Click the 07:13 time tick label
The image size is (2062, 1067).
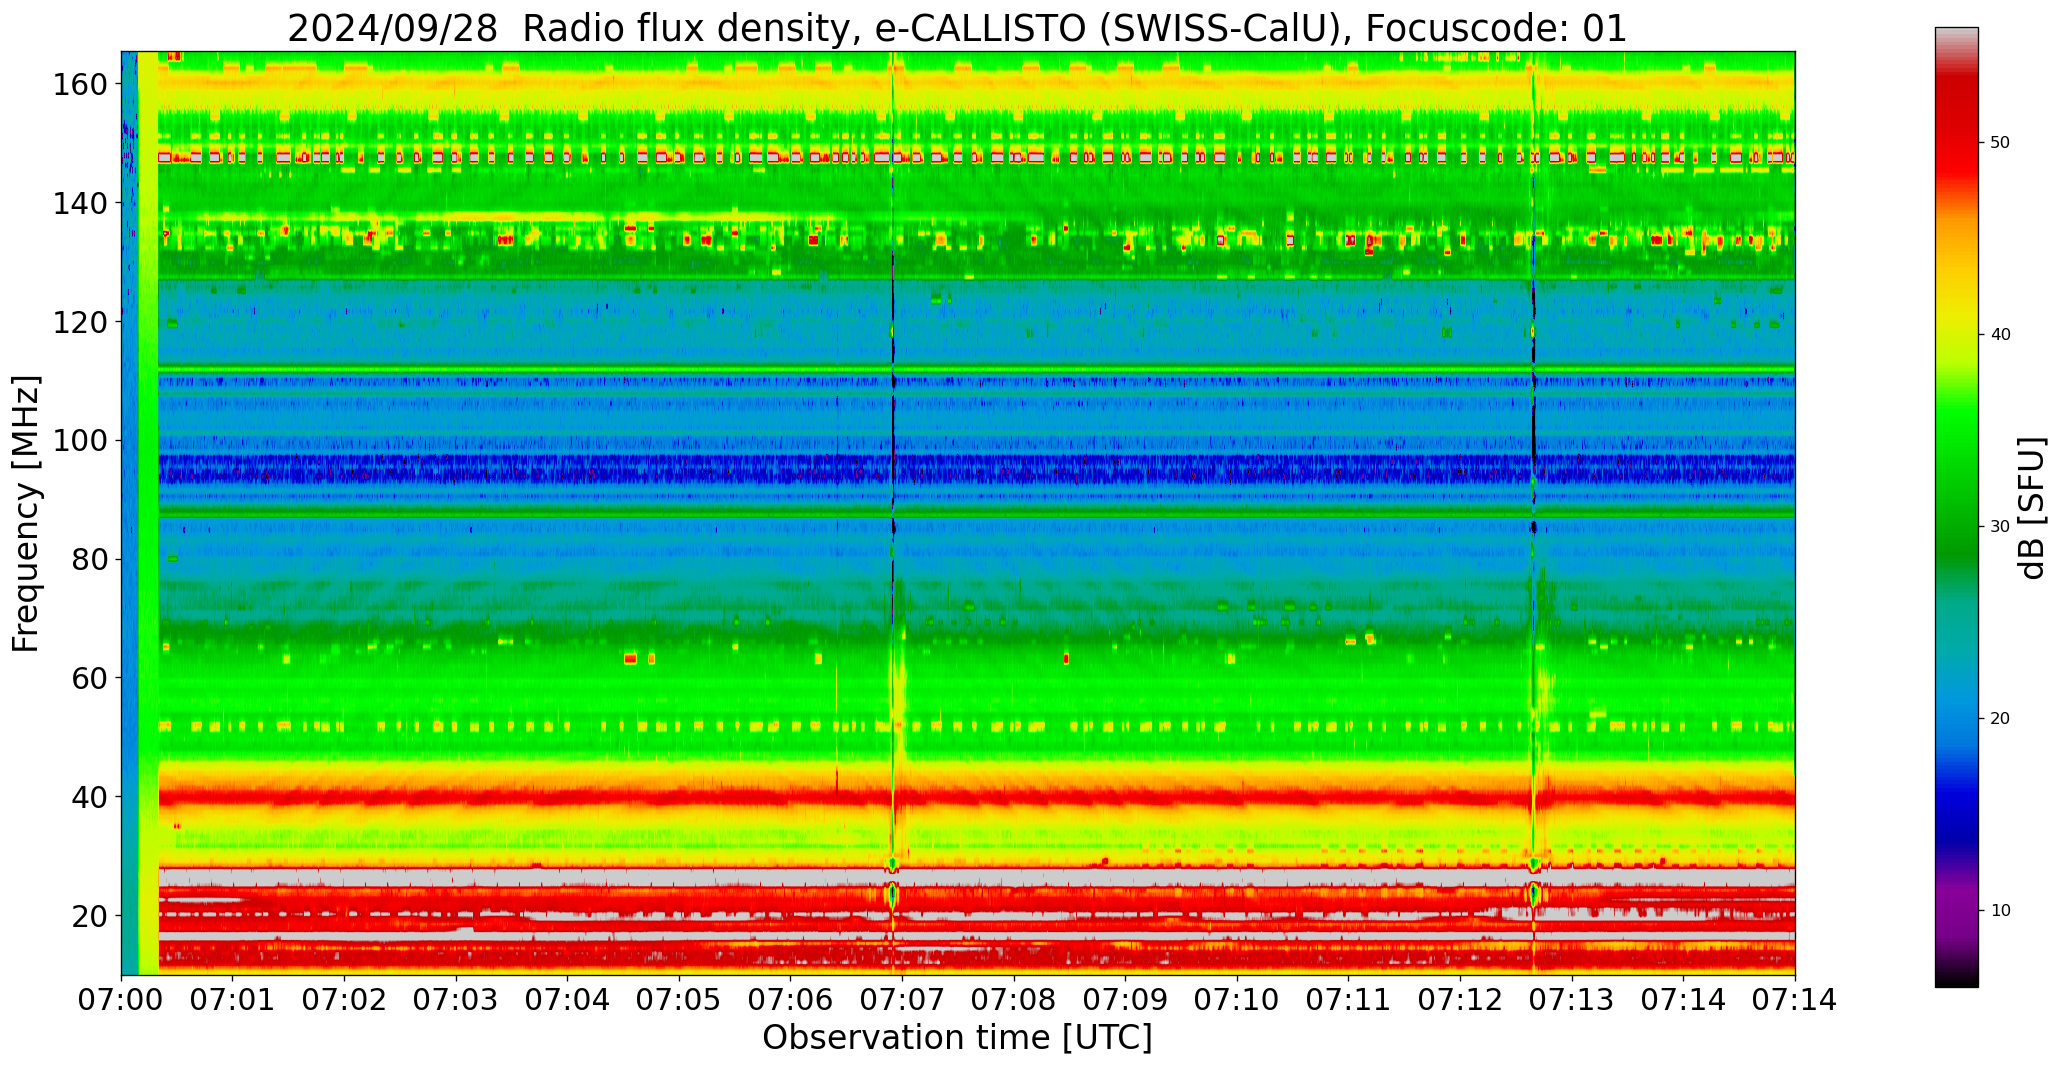(1572, 1000)
